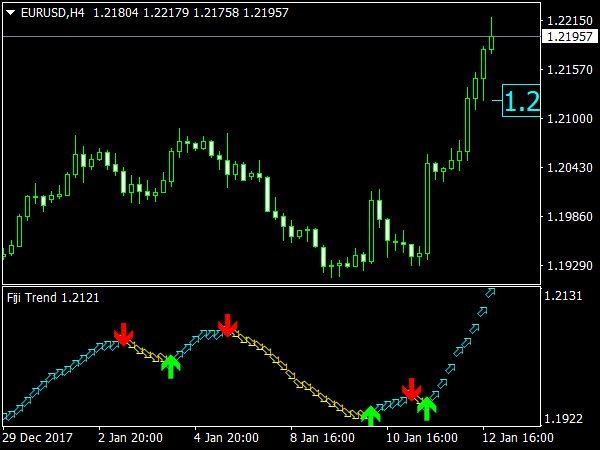Select the current price tag 1.21957 on axis

[569, 37]
